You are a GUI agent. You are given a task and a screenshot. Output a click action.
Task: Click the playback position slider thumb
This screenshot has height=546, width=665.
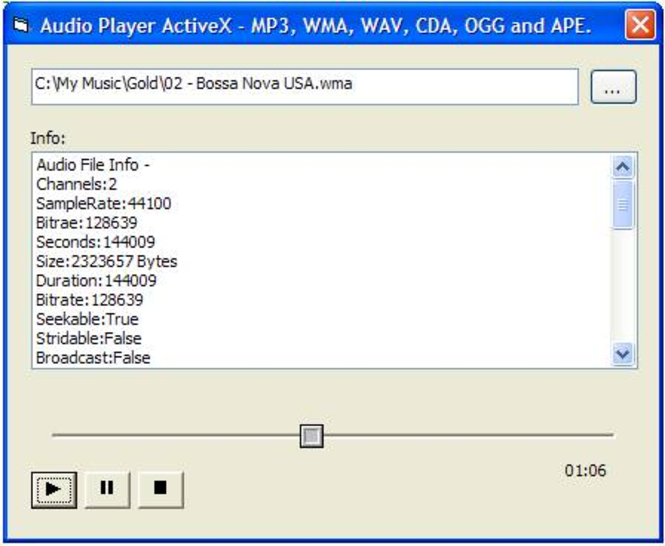coord(312,436)
